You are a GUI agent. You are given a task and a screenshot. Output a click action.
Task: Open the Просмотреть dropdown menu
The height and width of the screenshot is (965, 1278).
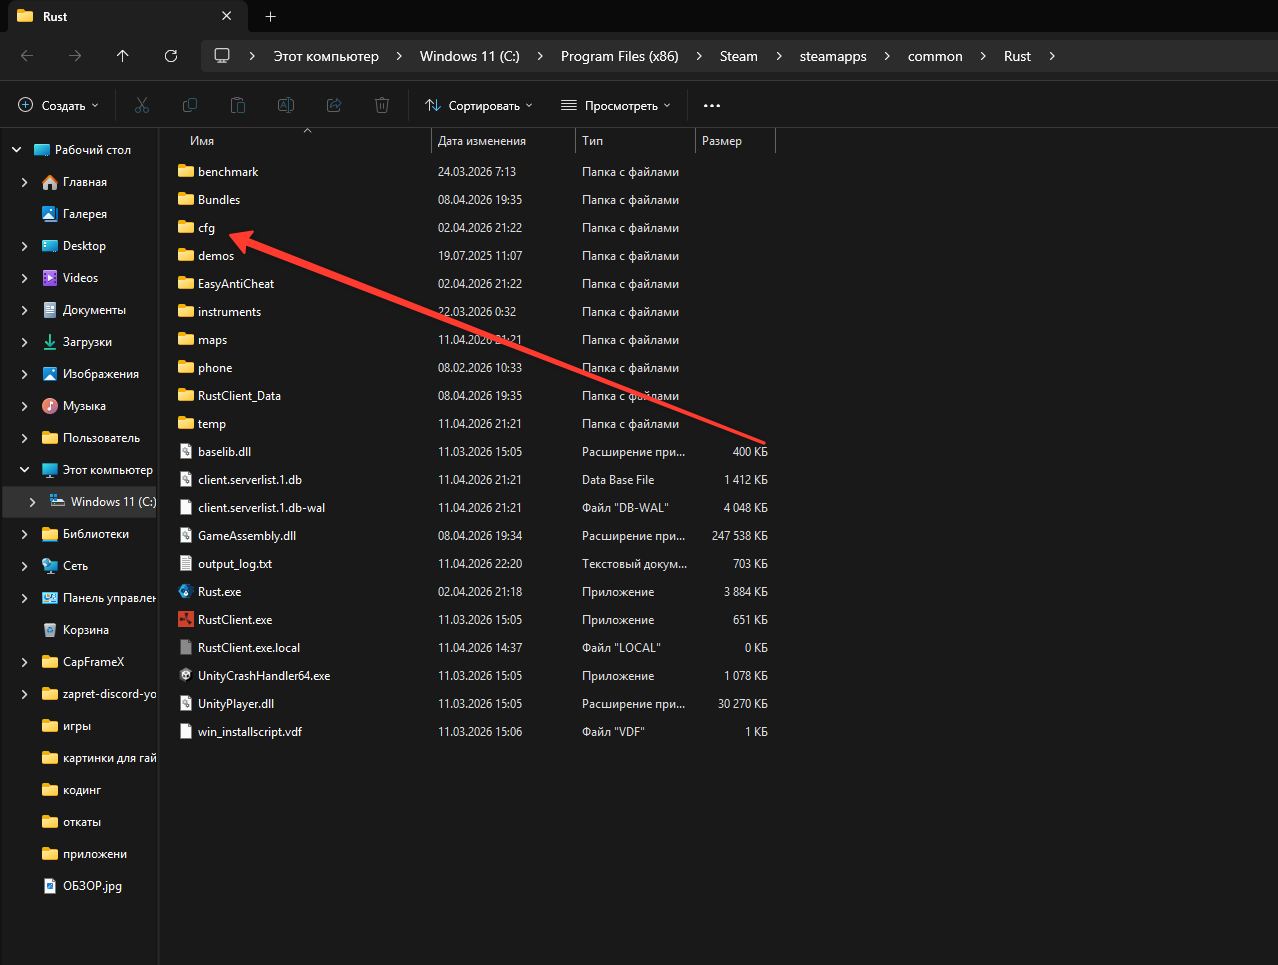pyautogui.click(x=616, y=105)
